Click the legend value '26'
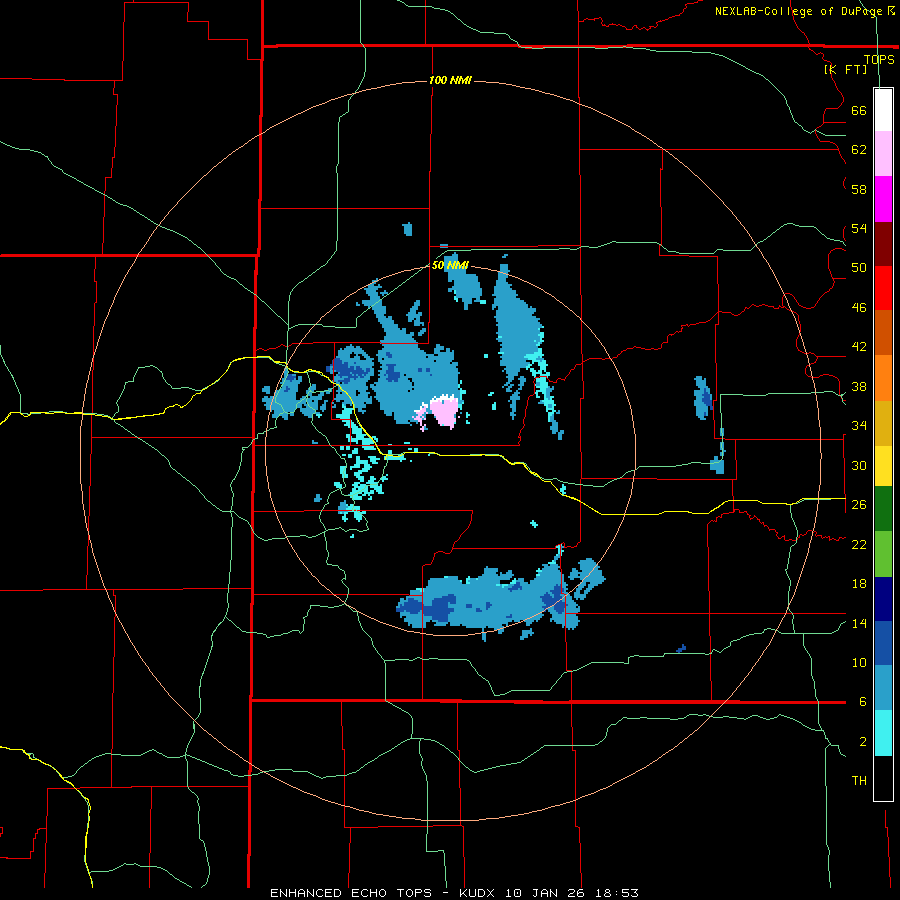The width and height of the screenshot is (900, 900). 859,505
